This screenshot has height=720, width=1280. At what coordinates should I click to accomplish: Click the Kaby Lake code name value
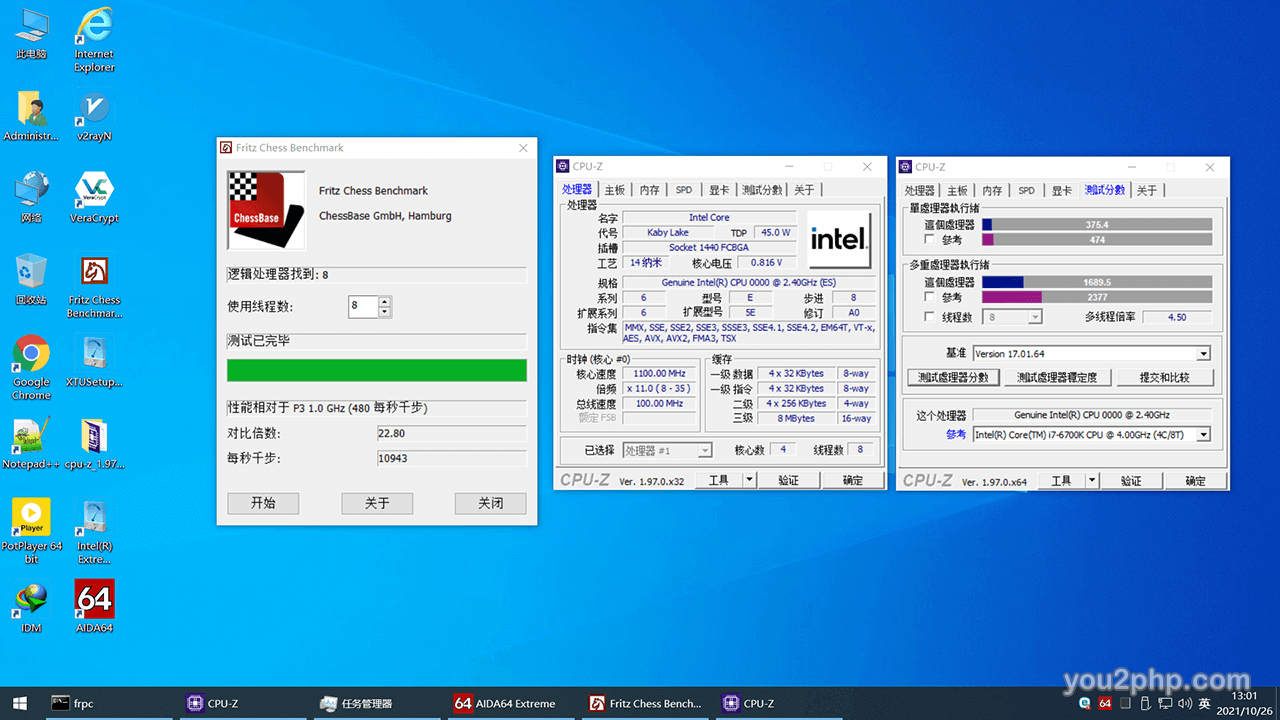tap(668, 232)
